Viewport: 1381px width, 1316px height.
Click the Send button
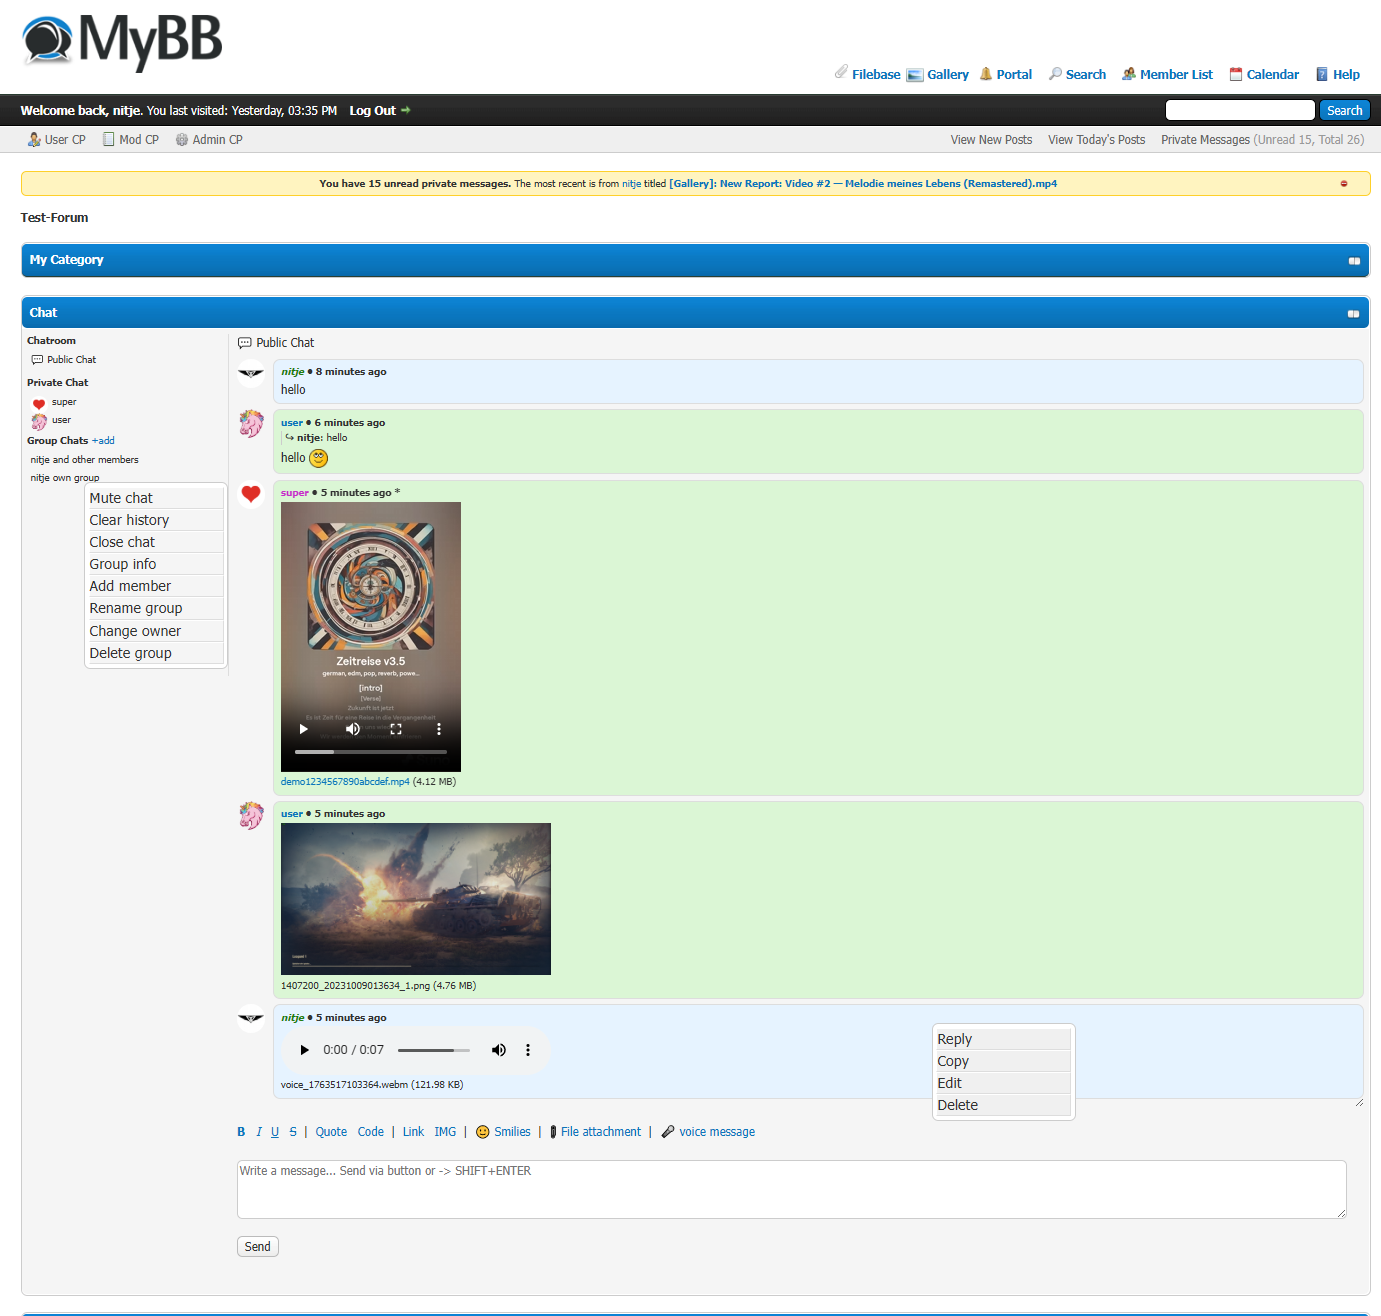click(258, 1247)
